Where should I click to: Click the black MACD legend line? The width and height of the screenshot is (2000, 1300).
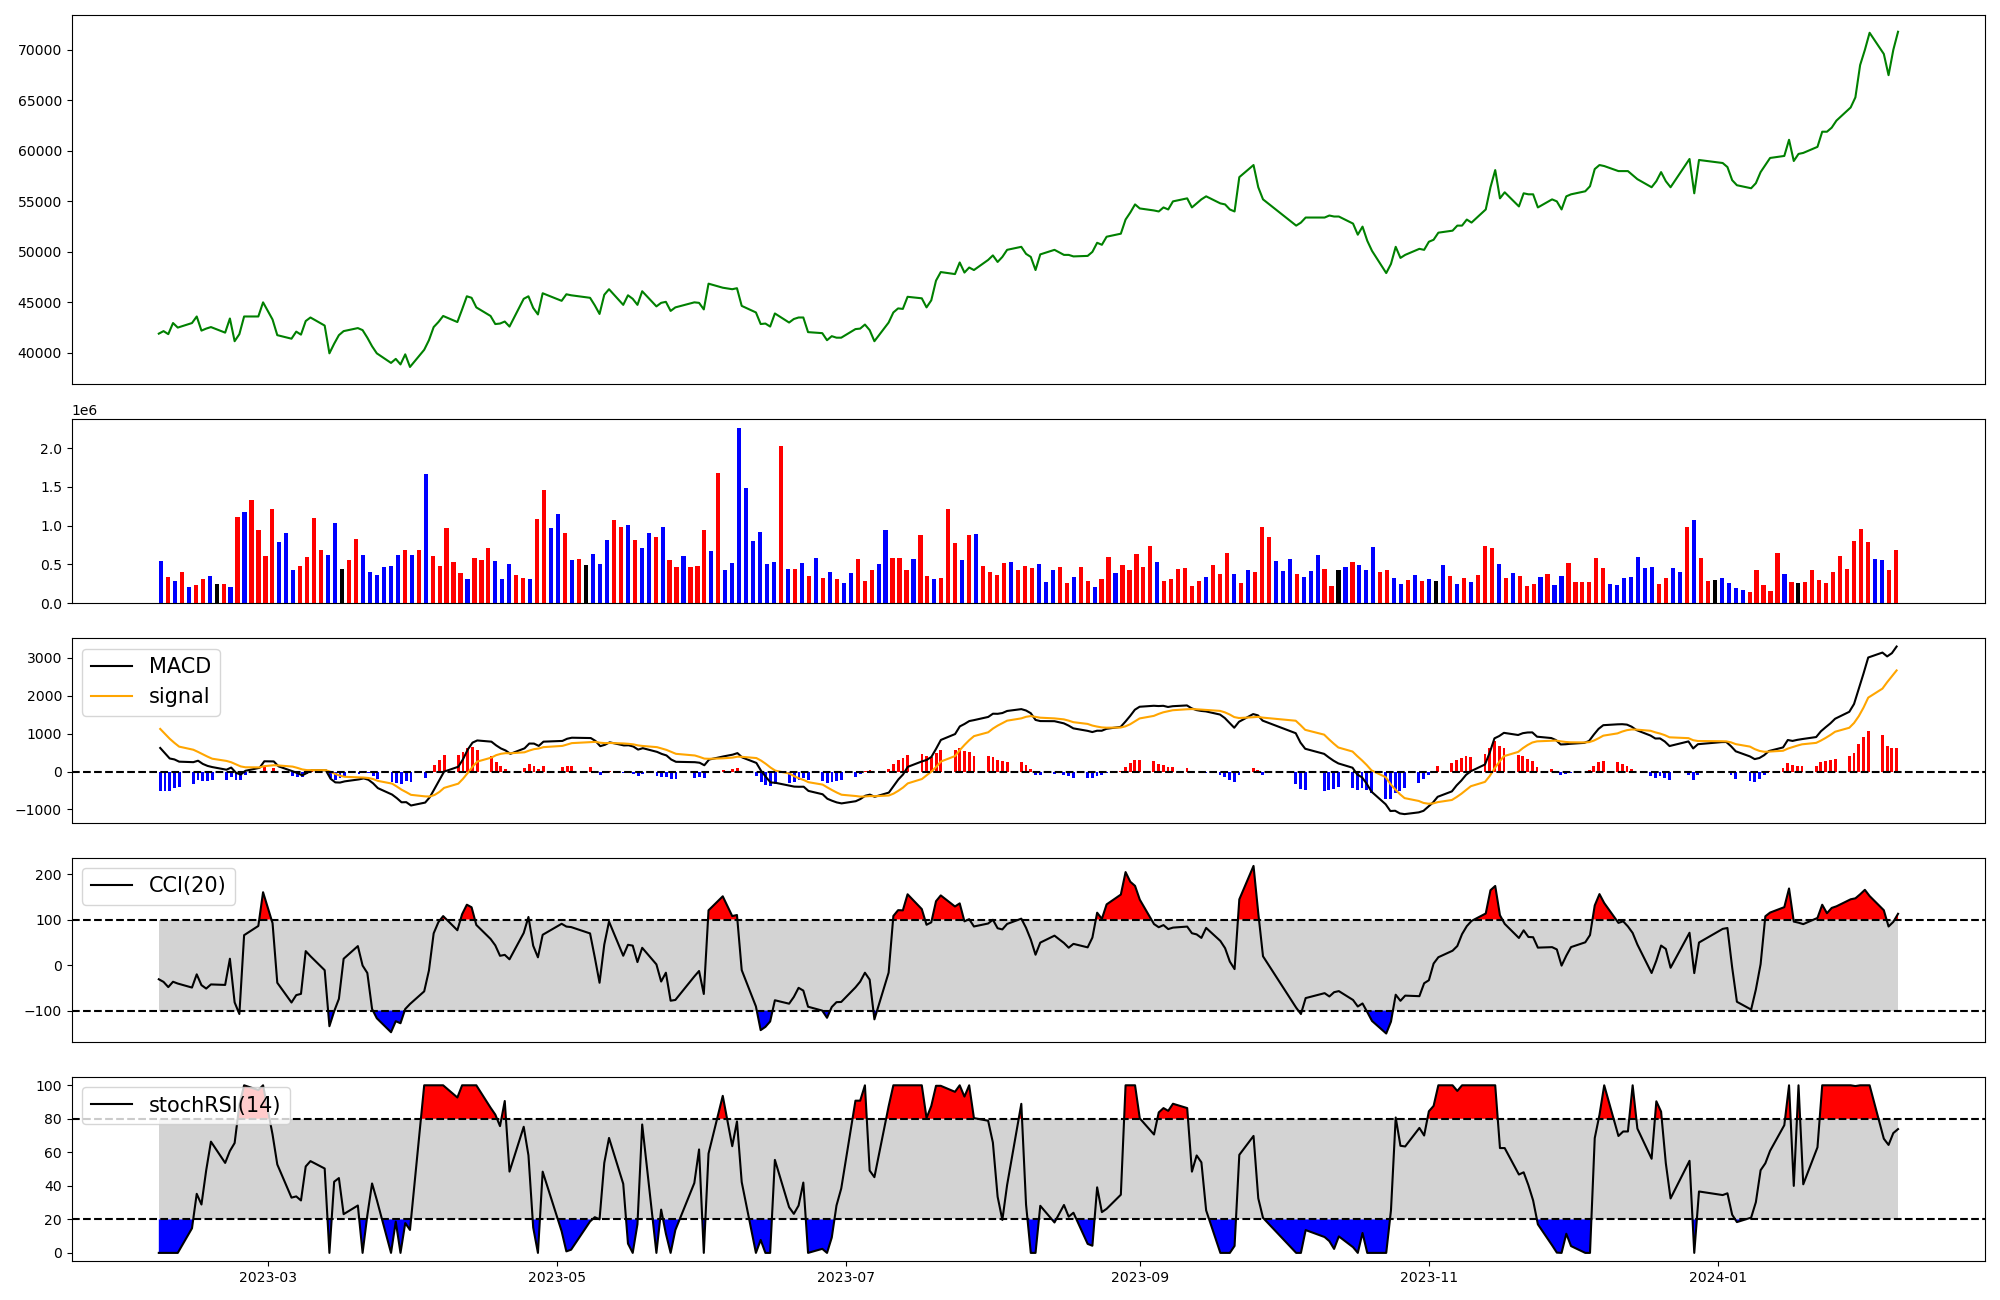tap(111, 666)
